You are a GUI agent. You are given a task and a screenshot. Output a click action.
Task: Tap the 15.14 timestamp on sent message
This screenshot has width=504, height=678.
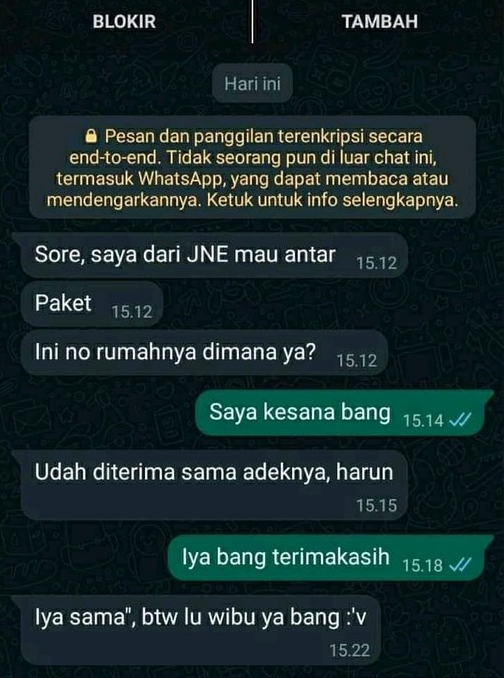coord(423,420)
